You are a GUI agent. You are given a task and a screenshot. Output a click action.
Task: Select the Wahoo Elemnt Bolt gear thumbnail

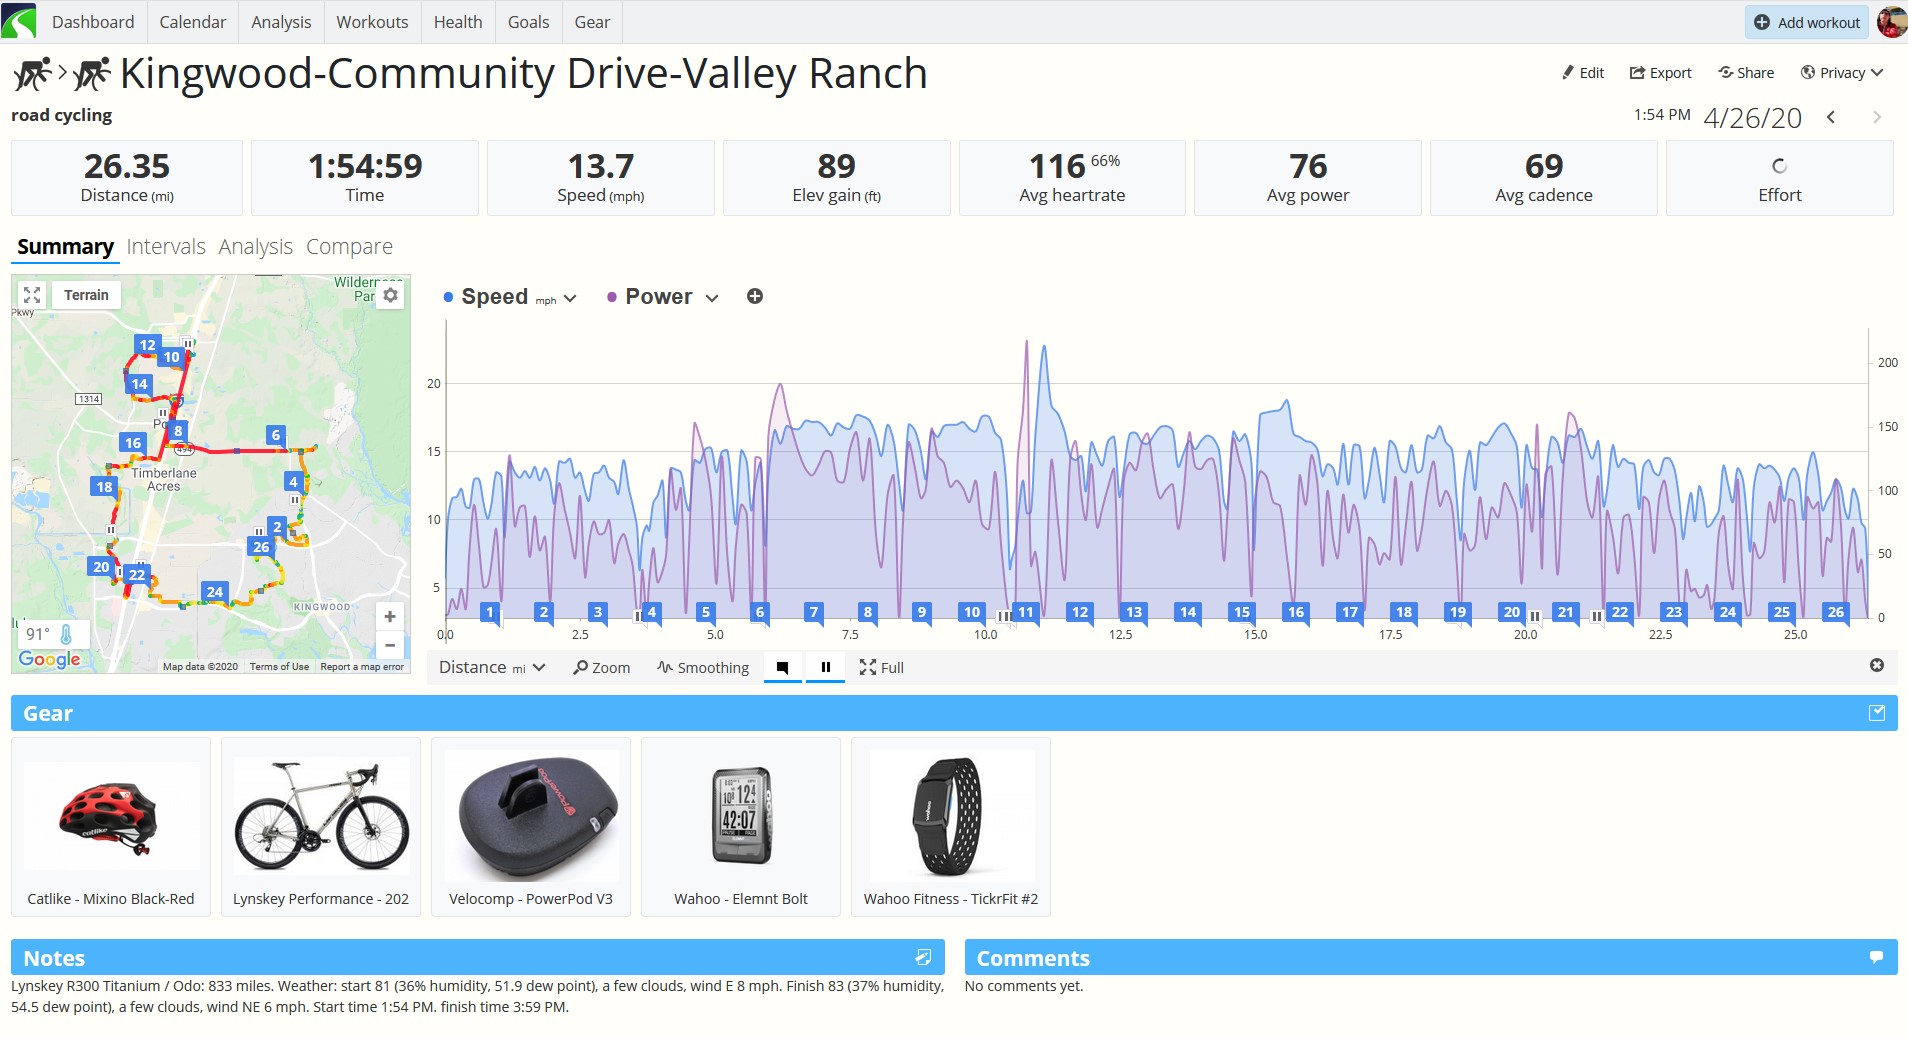tap(741, 827)
